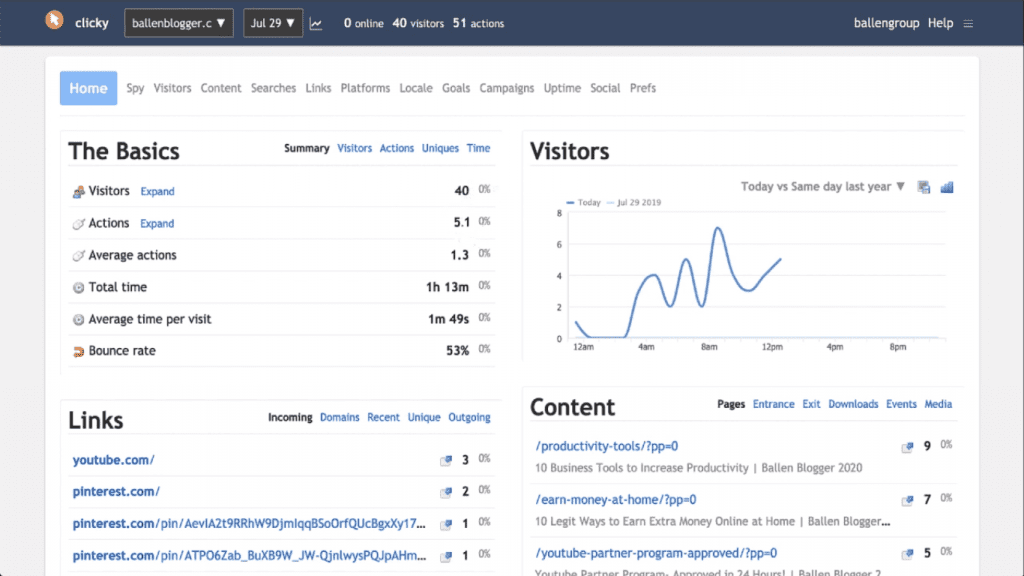Expand the Visitors row in The Basics
This screenshot has height=576, width=1024.
[157, 191]
